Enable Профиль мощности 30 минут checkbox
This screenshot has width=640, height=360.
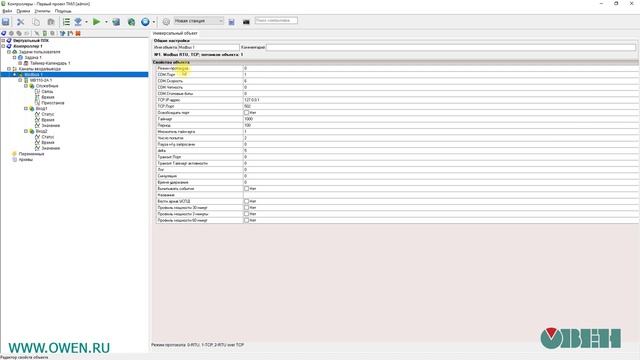247,208
